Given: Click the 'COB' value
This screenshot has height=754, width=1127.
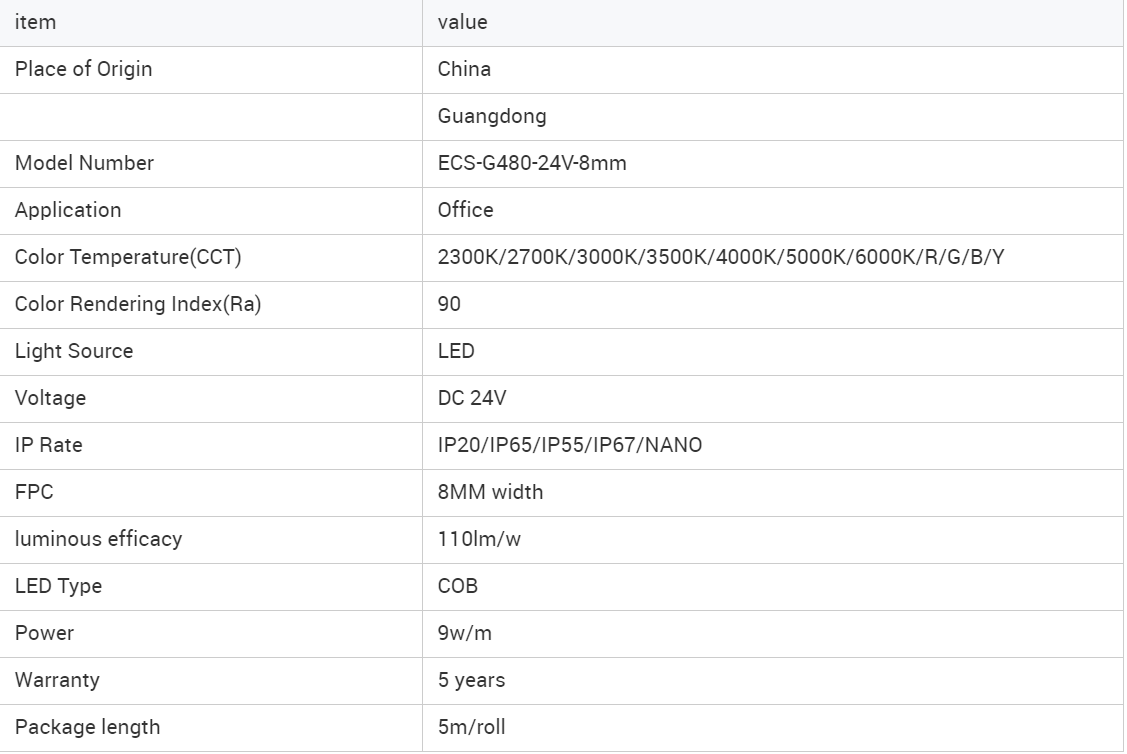Looking at the screenshot, I should click(x=458, y=586).
